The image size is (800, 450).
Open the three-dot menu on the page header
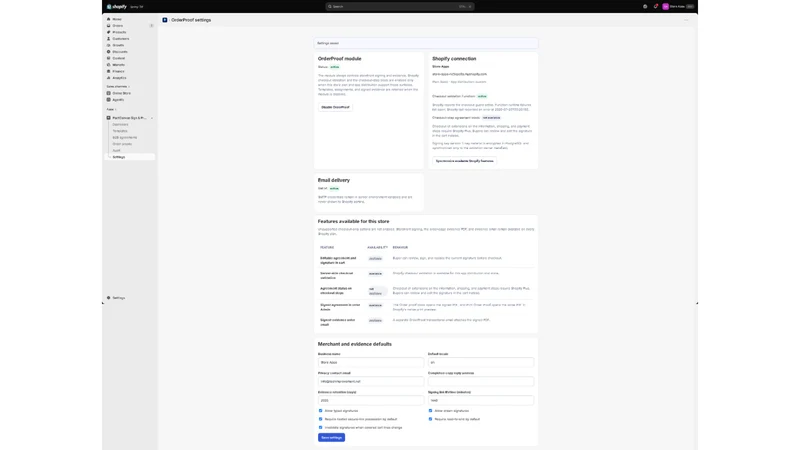click(x=686, y=20)
